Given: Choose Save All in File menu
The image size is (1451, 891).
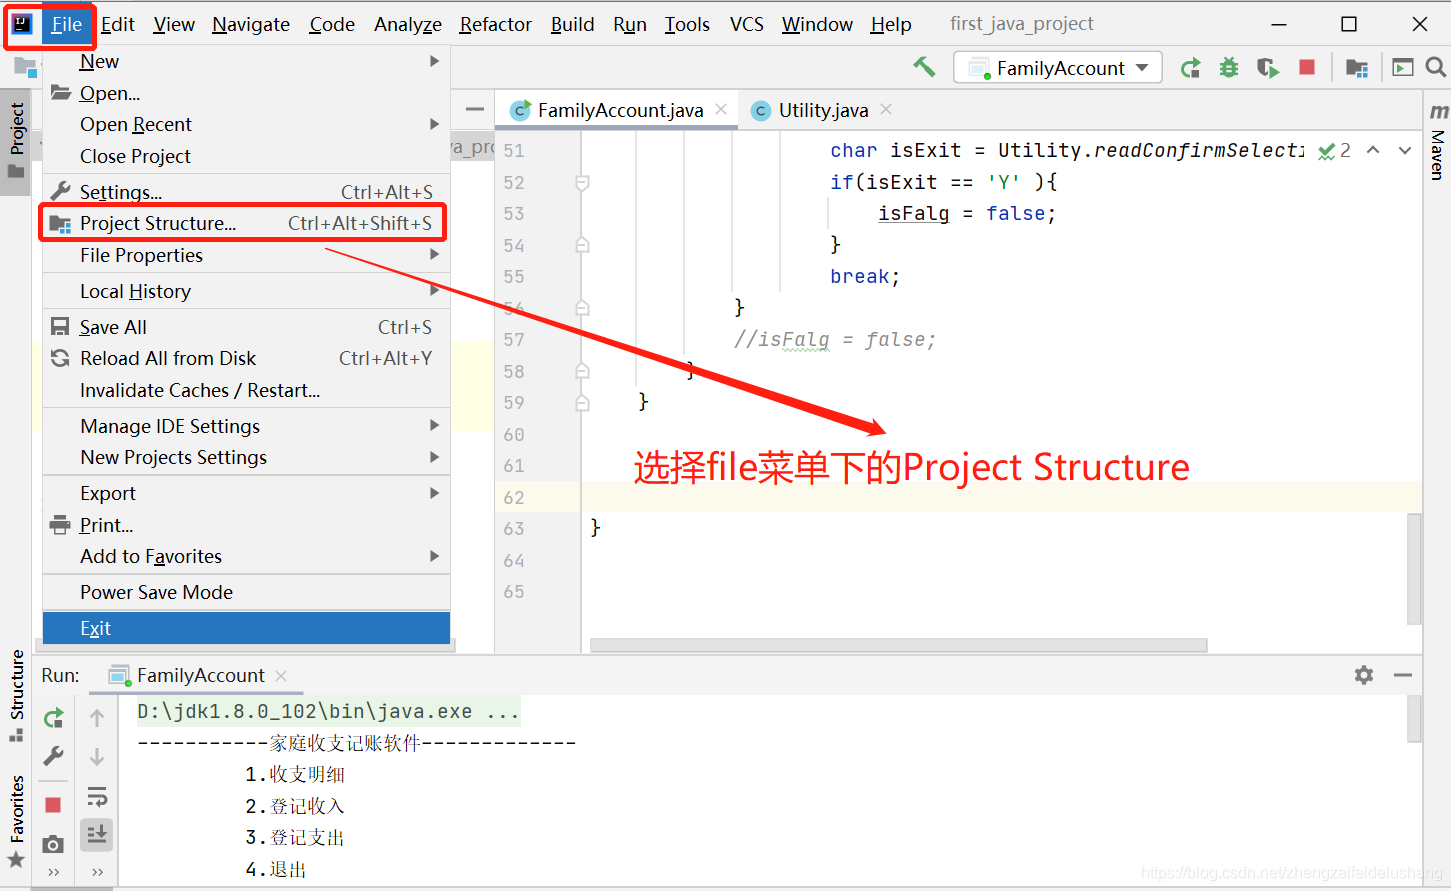Looking at the screenshot, I should [x=246, y=327].
